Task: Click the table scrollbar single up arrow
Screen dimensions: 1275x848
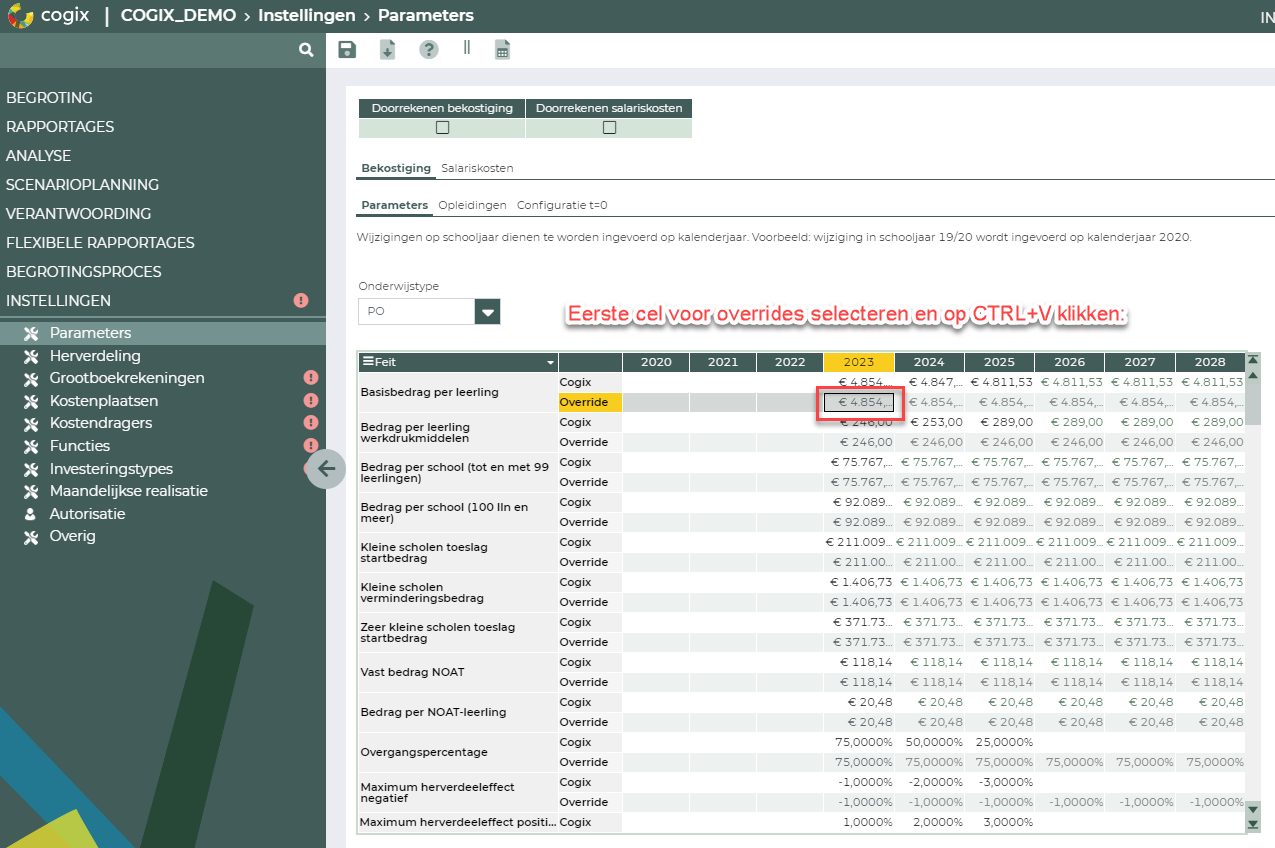Action: click(1253, 375)
